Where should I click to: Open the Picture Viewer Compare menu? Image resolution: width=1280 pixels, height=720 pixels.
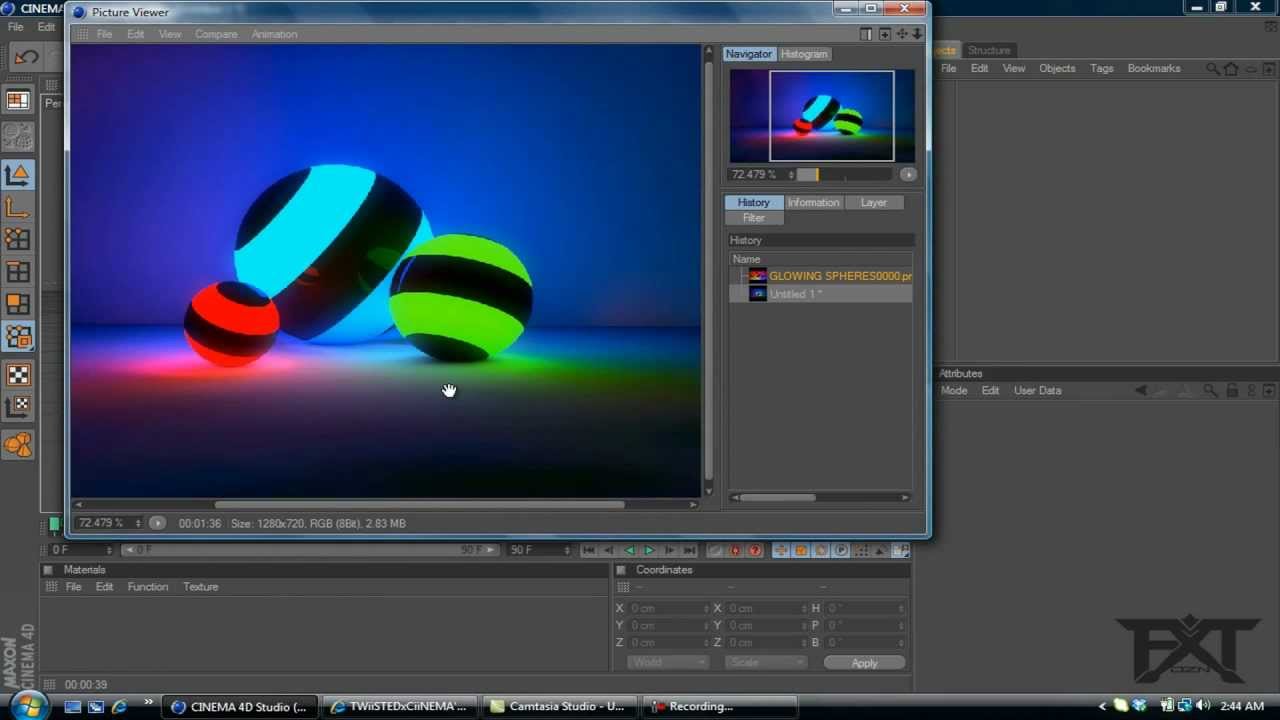(x=216, y=34)
